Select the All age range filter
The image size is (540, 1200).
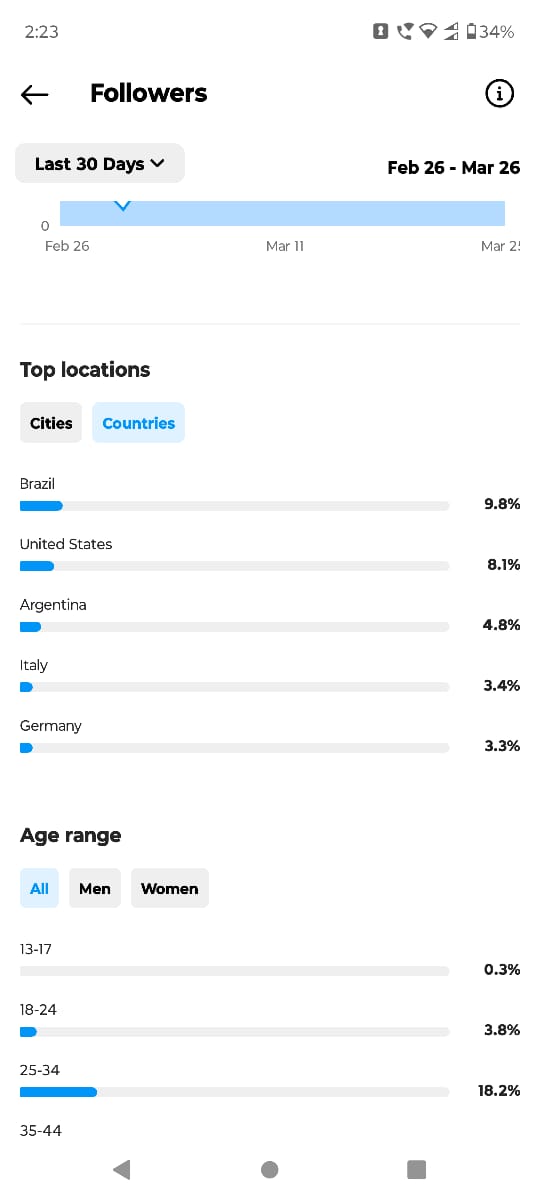coord(39,888)
